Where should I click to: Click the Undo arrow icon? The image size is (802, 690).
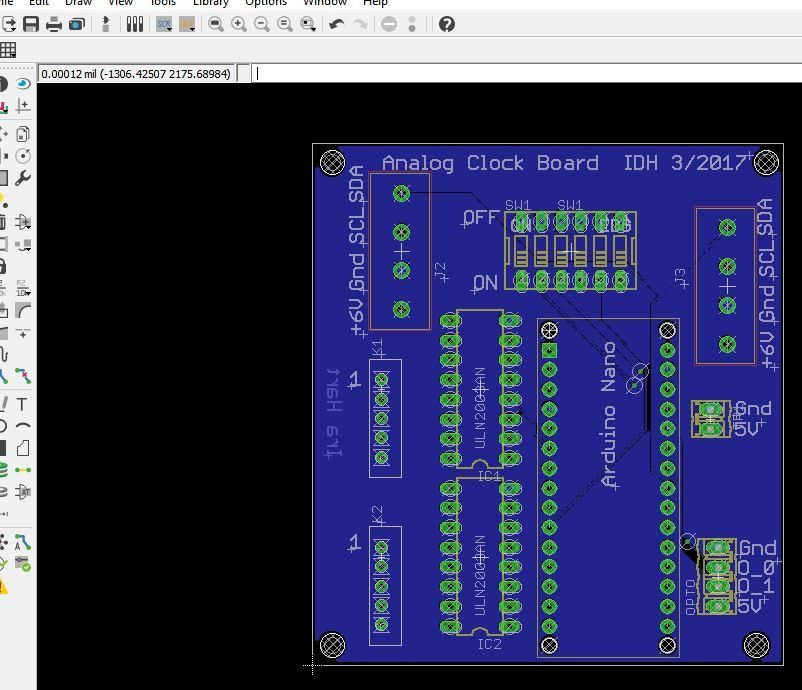[x=337, y=24]
